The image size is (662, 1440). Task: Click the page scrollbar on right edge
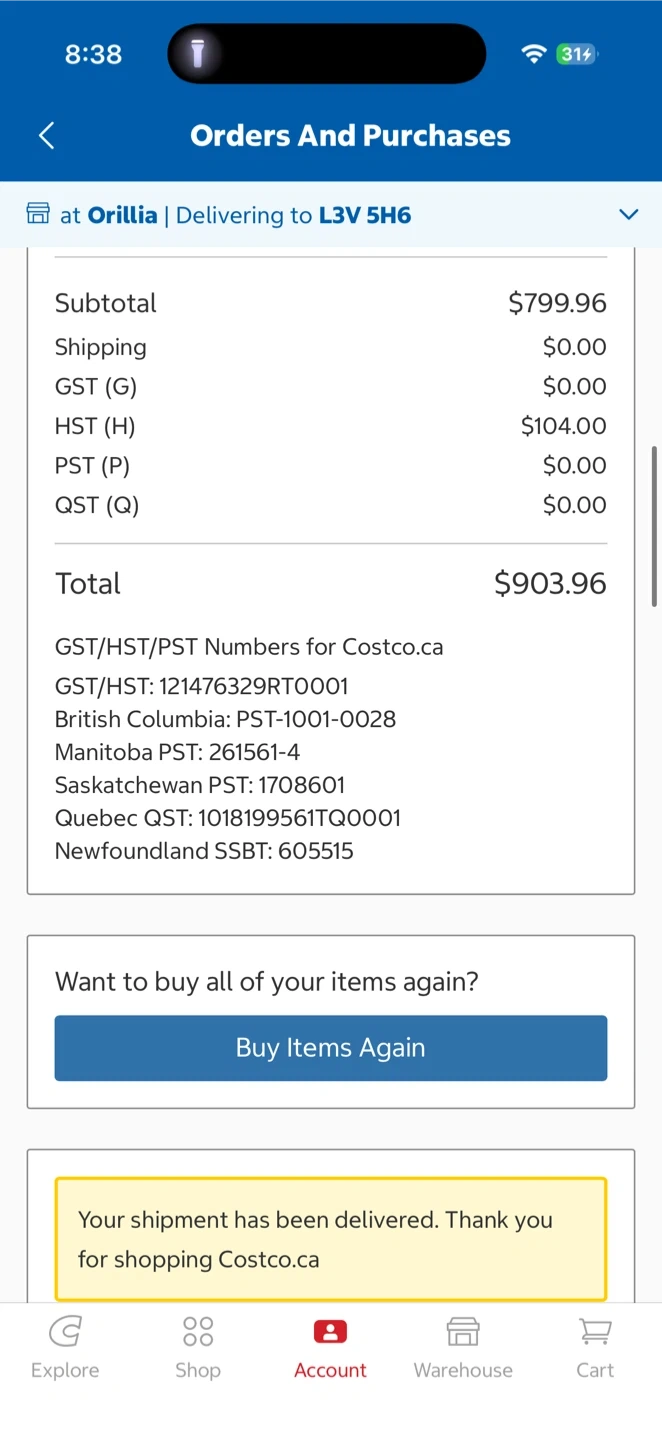[x=655, y=526]
